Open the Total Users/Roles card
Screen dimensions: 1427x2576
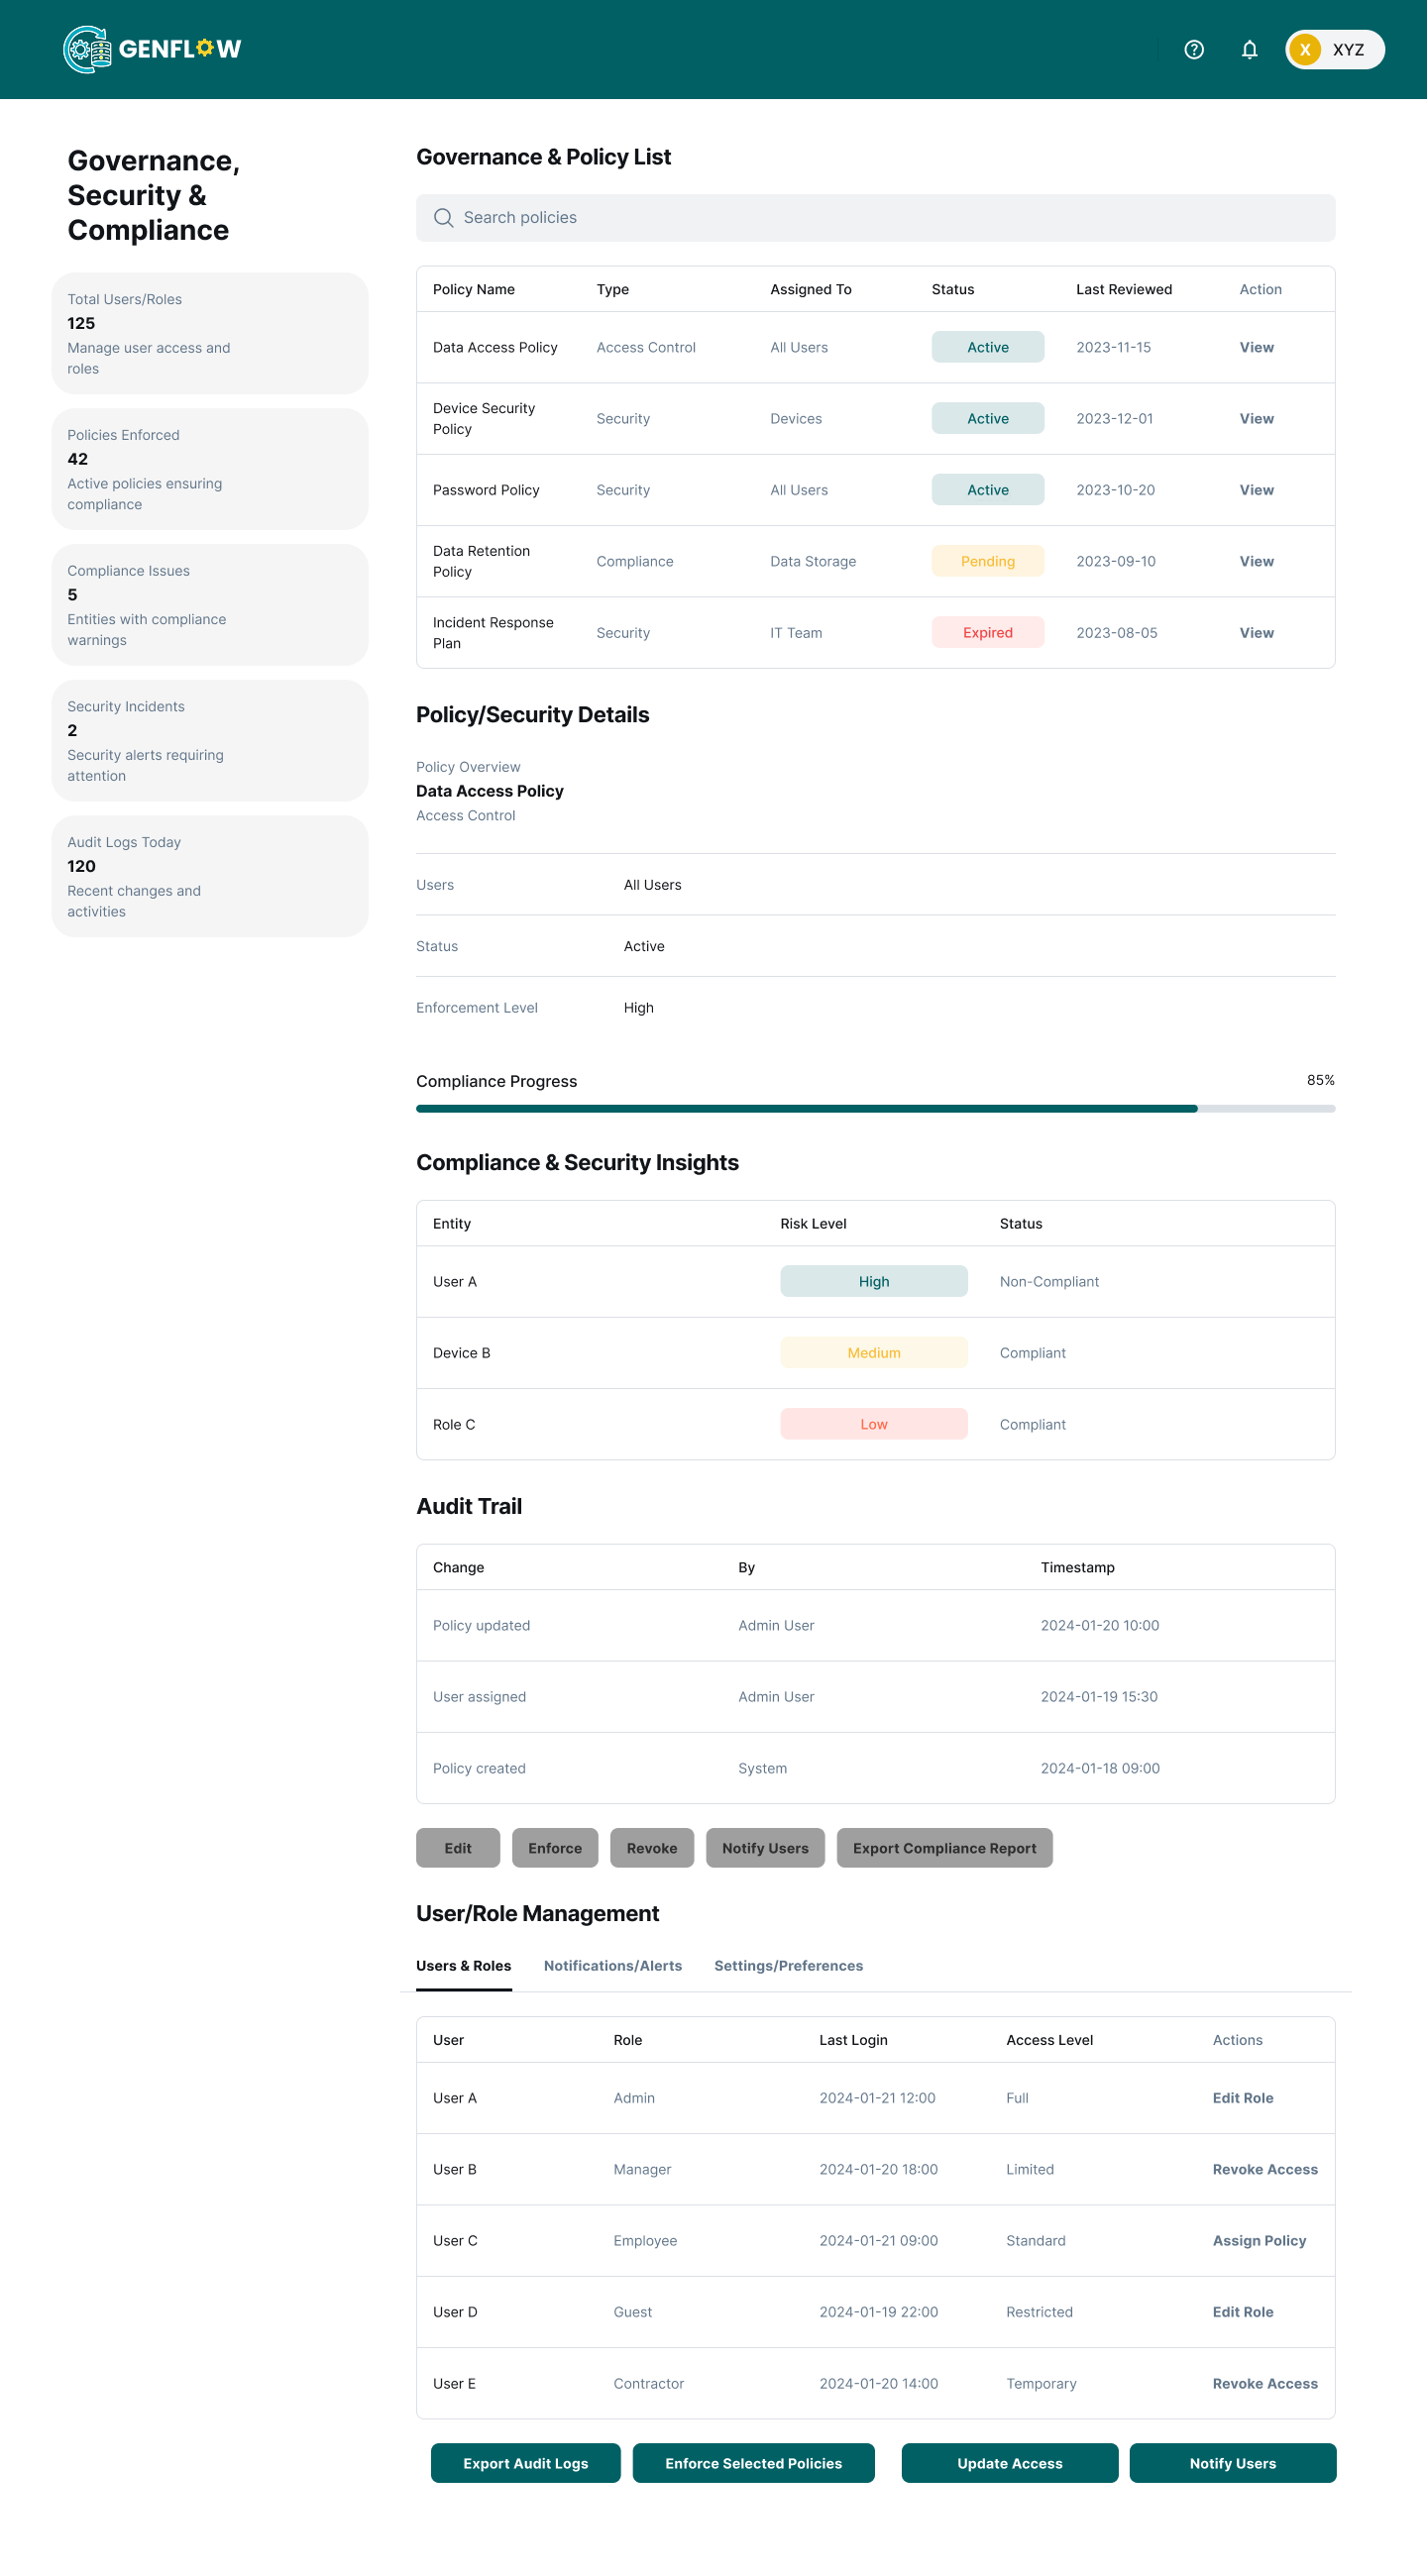(x=210, y=333)
